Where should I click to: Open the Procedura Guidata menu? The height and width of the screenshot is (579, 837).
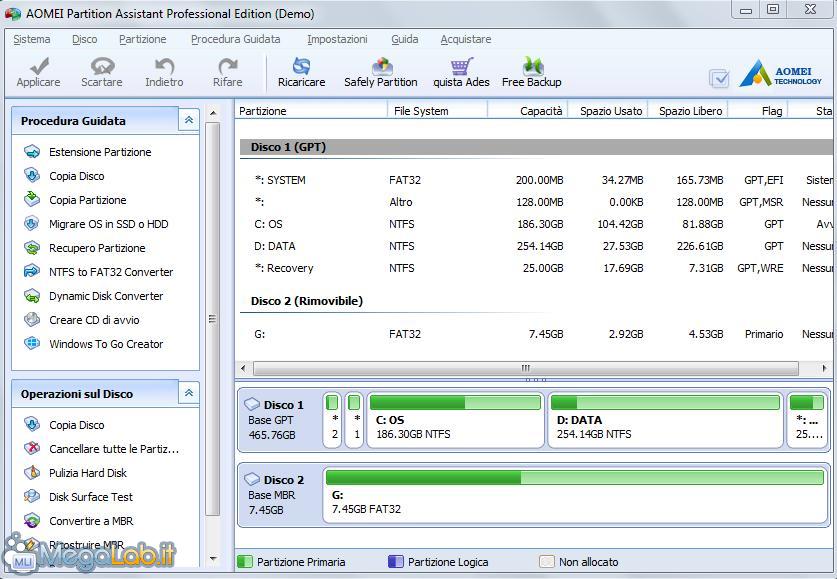click(235, 39)
